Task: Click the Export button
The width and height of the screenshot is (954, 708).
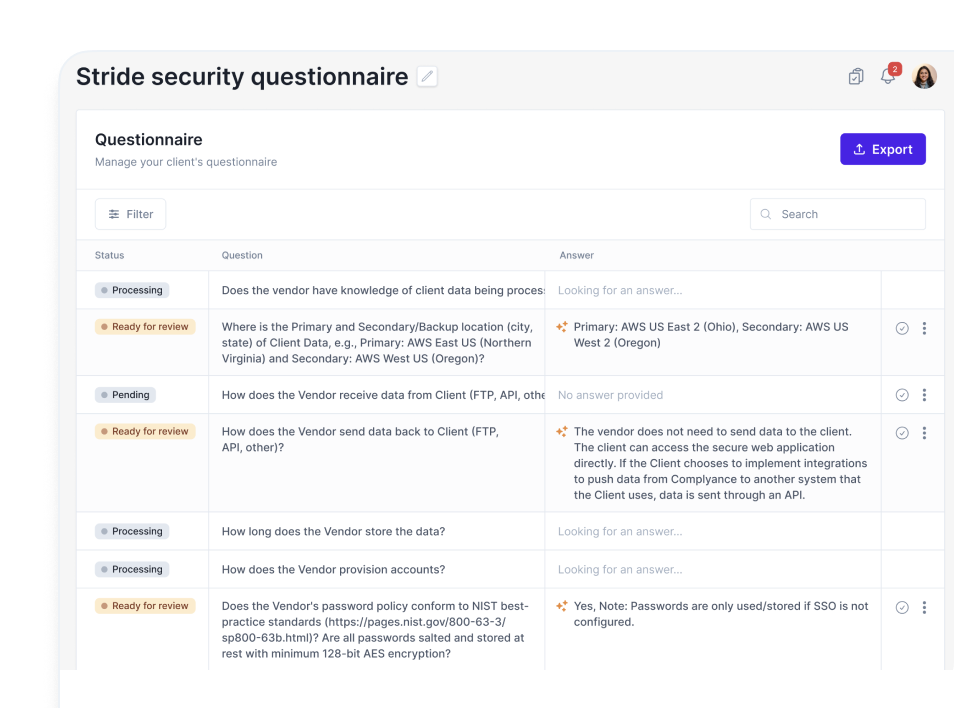Action: [883, 149]
